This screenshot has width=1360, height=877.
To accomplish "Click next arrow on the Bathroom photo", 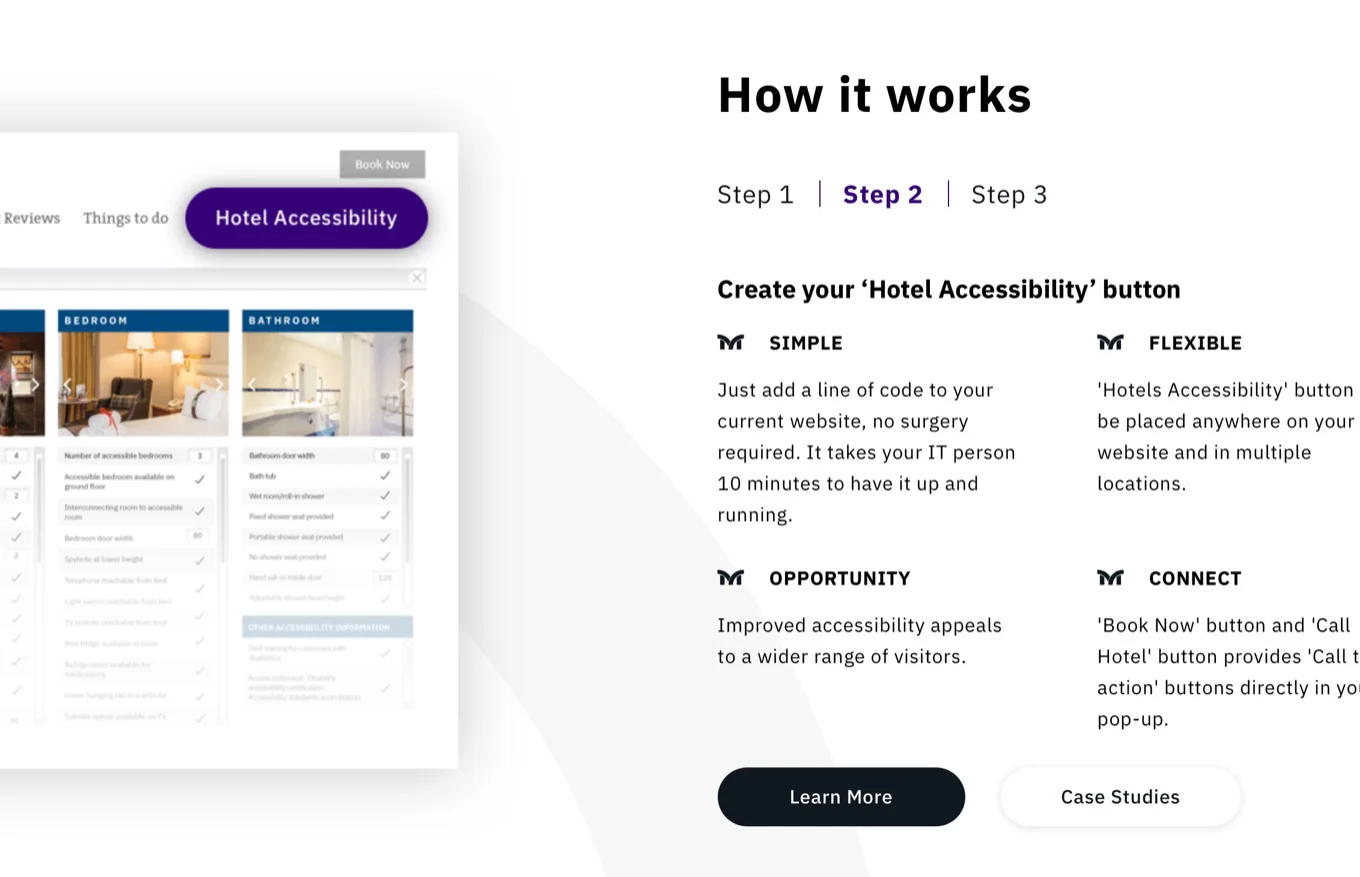I will (404, 384).
